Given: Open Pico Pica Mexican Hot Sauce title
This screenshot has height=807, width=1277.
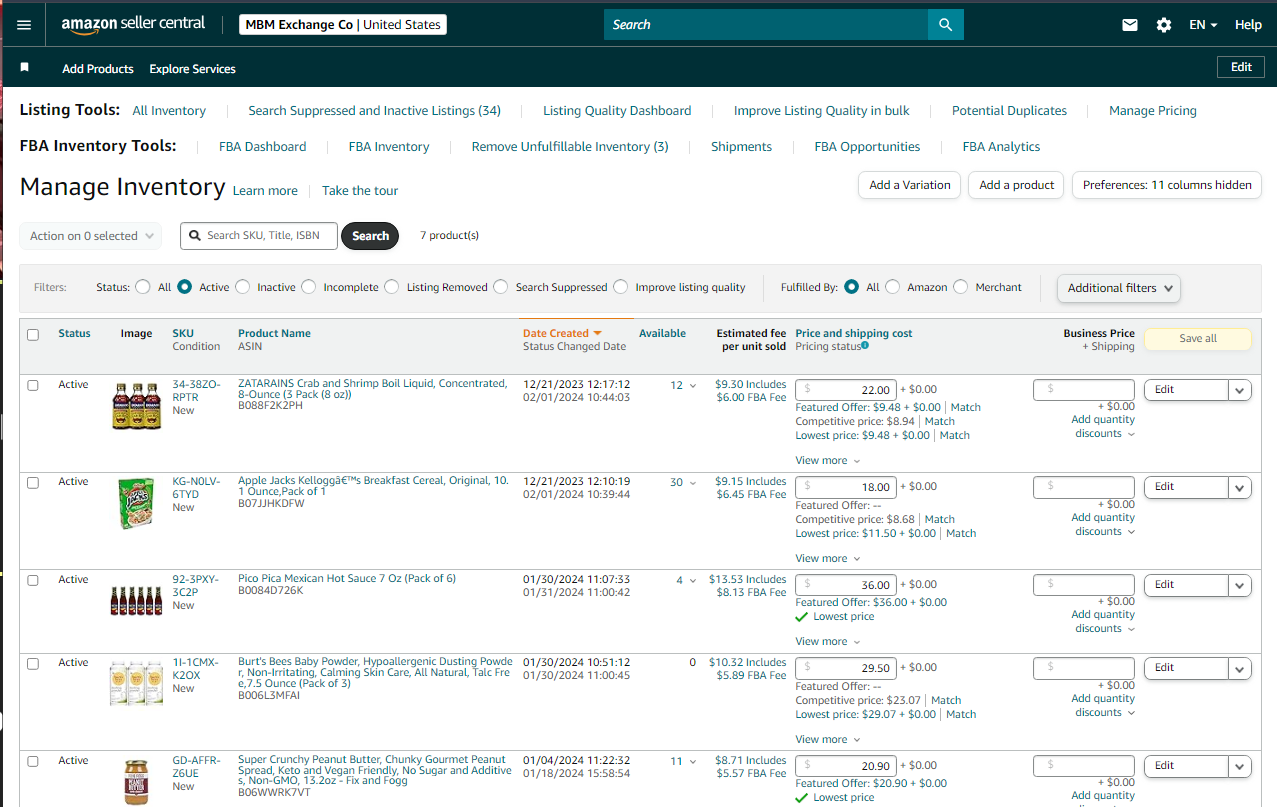Looking at the screenshot, I should pos(347,579).
